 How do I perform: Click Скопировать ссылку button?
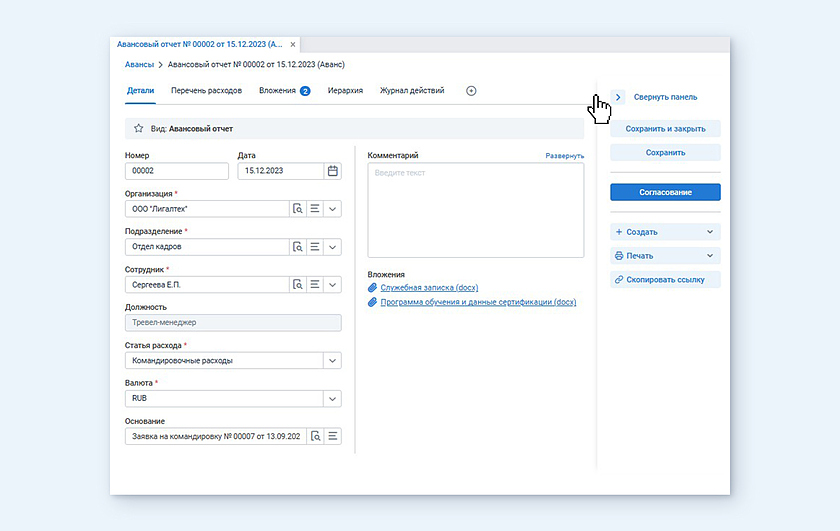(665, 280)
